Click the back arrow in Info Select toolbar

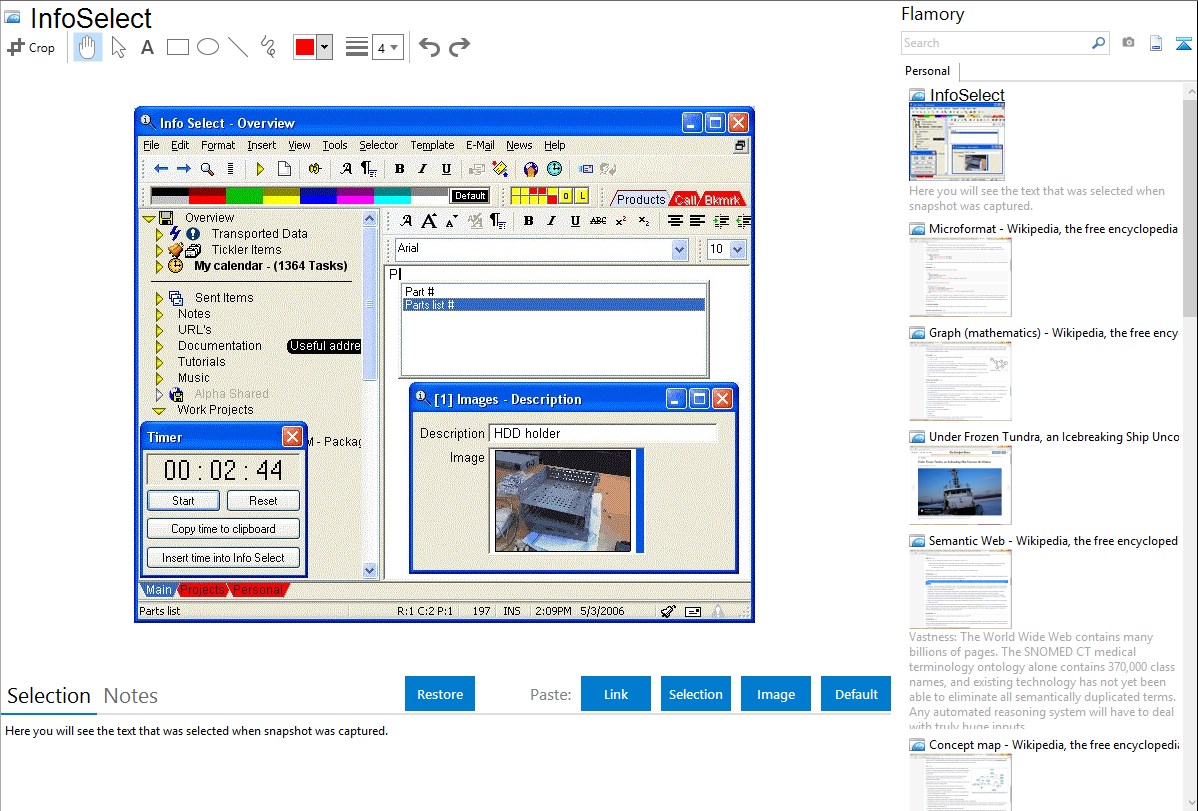160,169
